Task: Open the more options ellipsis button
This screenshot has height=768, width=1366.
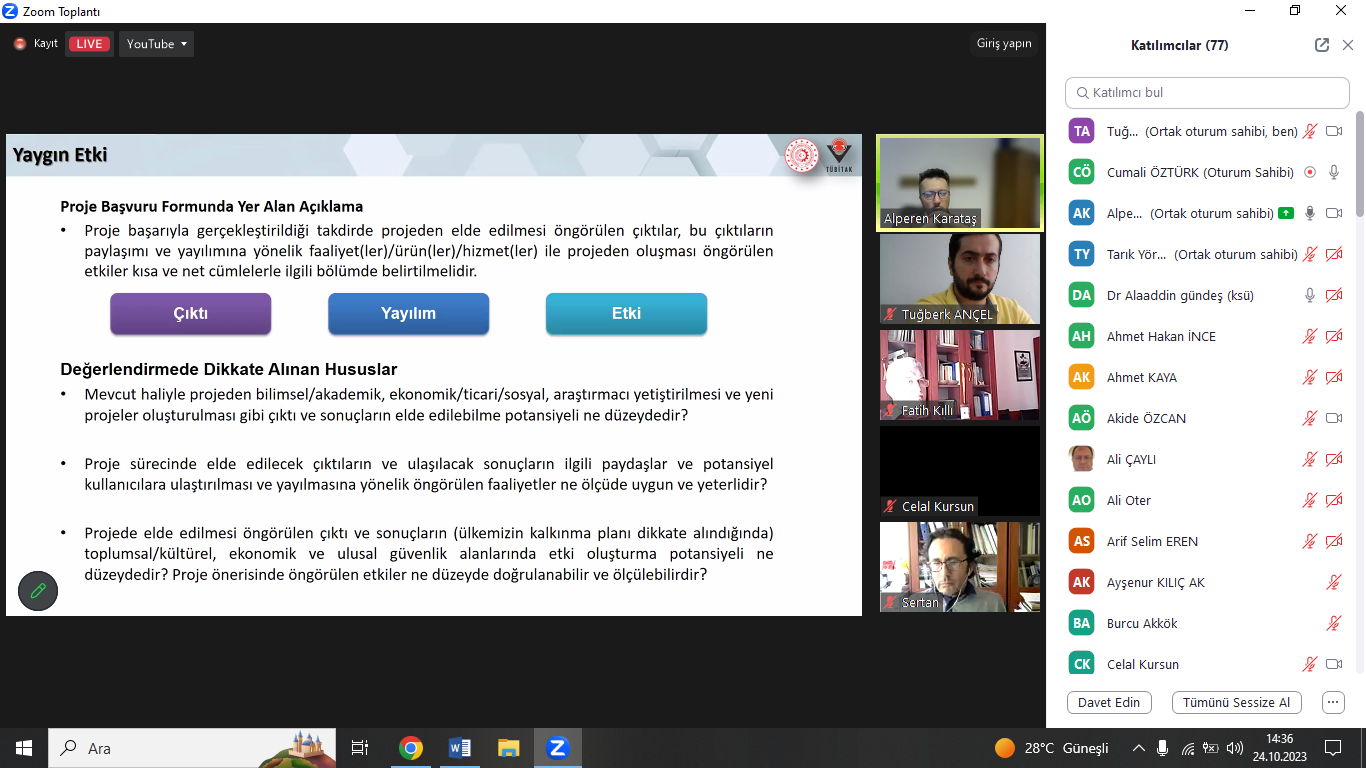Action: pyautogui.click(x=1333, y=702)
